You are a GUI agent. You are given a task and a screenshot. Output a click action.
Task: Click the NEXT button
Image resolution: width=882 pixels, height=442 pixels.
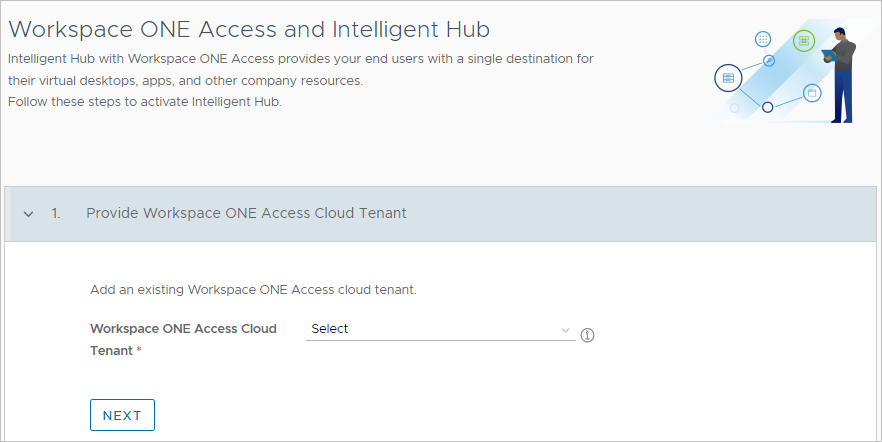point(122,415)
